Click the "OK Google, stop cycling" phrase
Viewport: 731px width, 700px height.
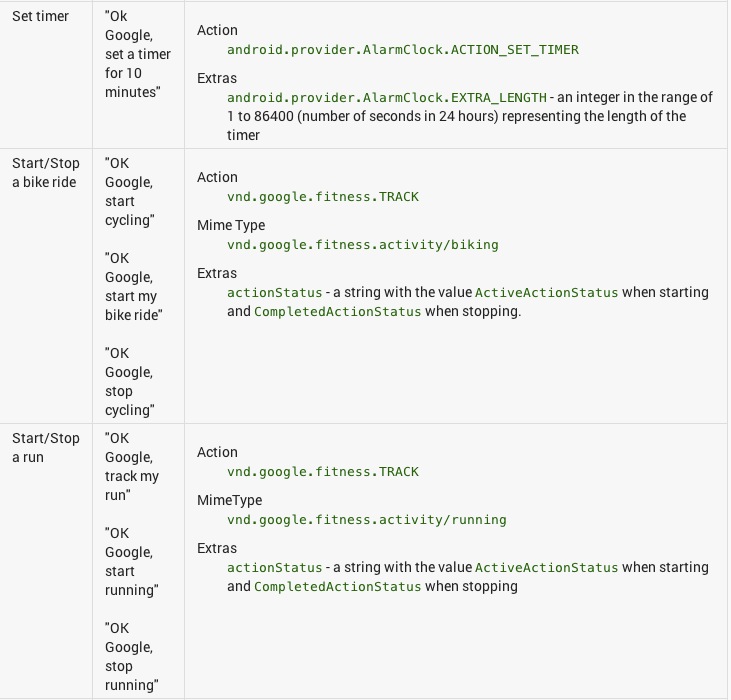(130, 381)
